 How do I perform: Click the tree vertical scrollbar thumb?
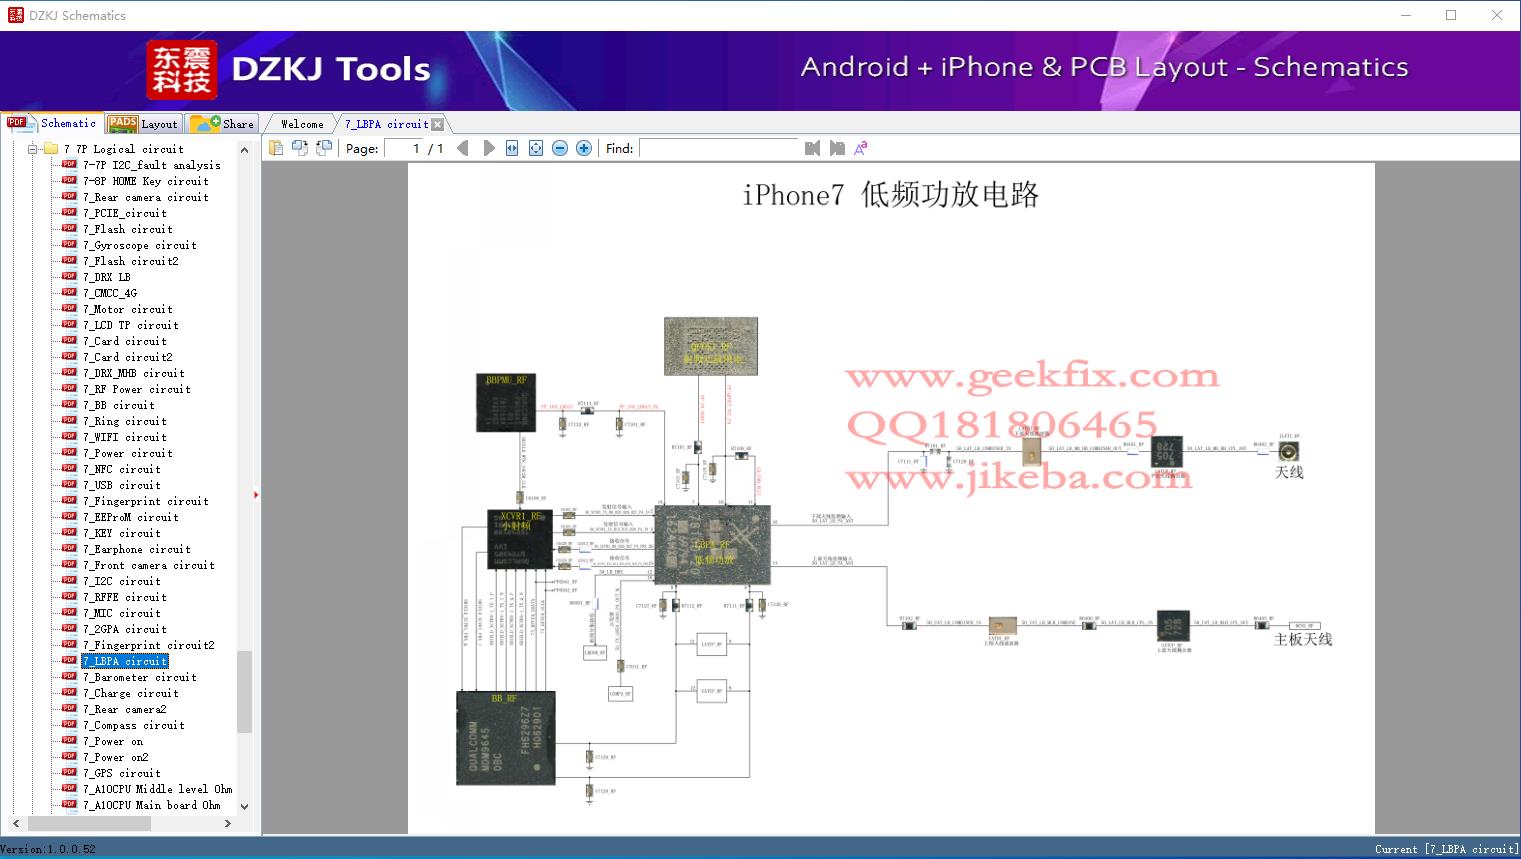click(245, 692)
